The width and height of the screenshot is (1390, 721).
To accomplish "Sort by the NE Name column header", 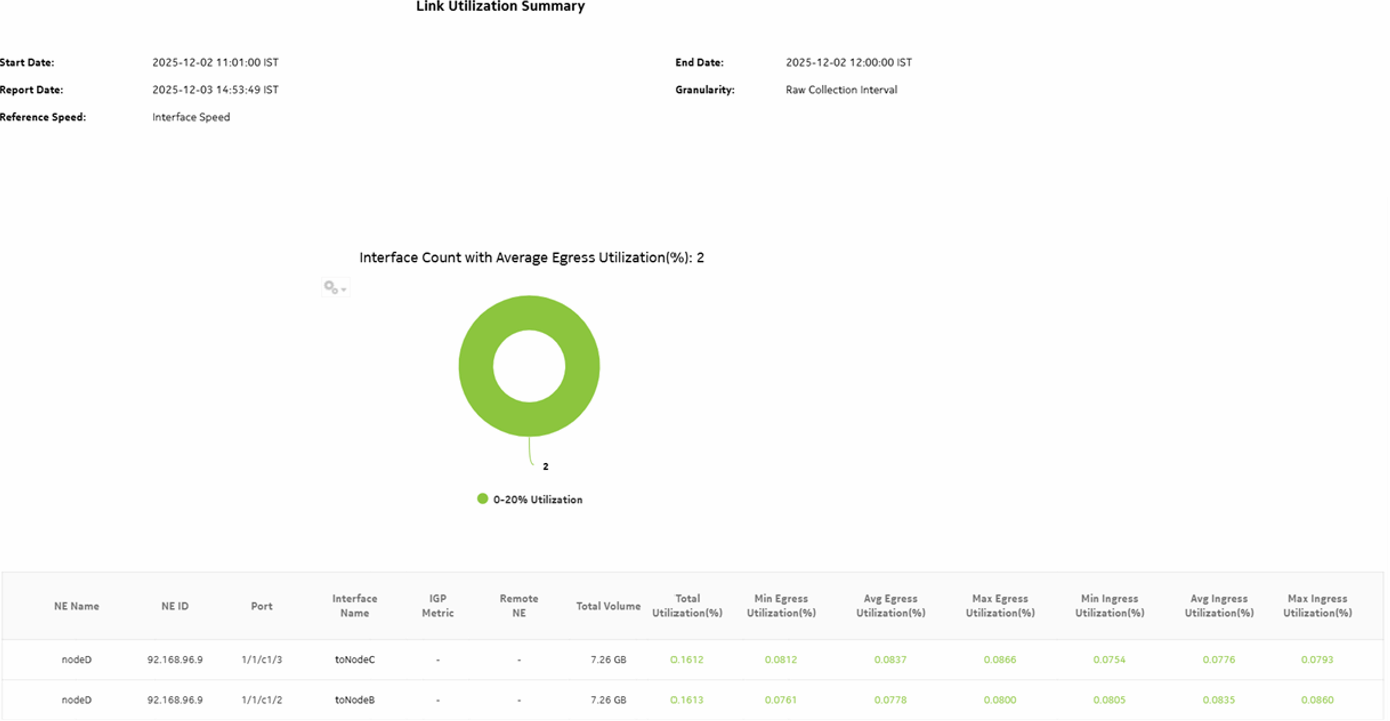I will click(x=76, y=605).
